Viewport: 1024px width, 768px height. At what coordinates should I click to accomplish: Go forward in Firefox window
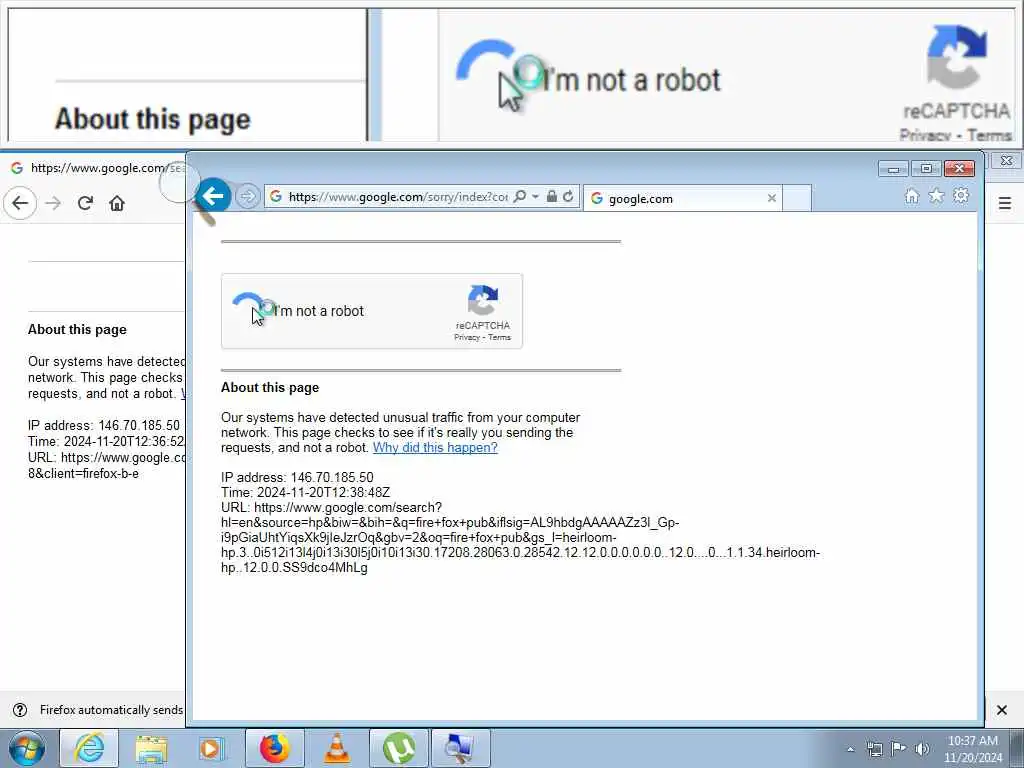(x=53, y=203)
